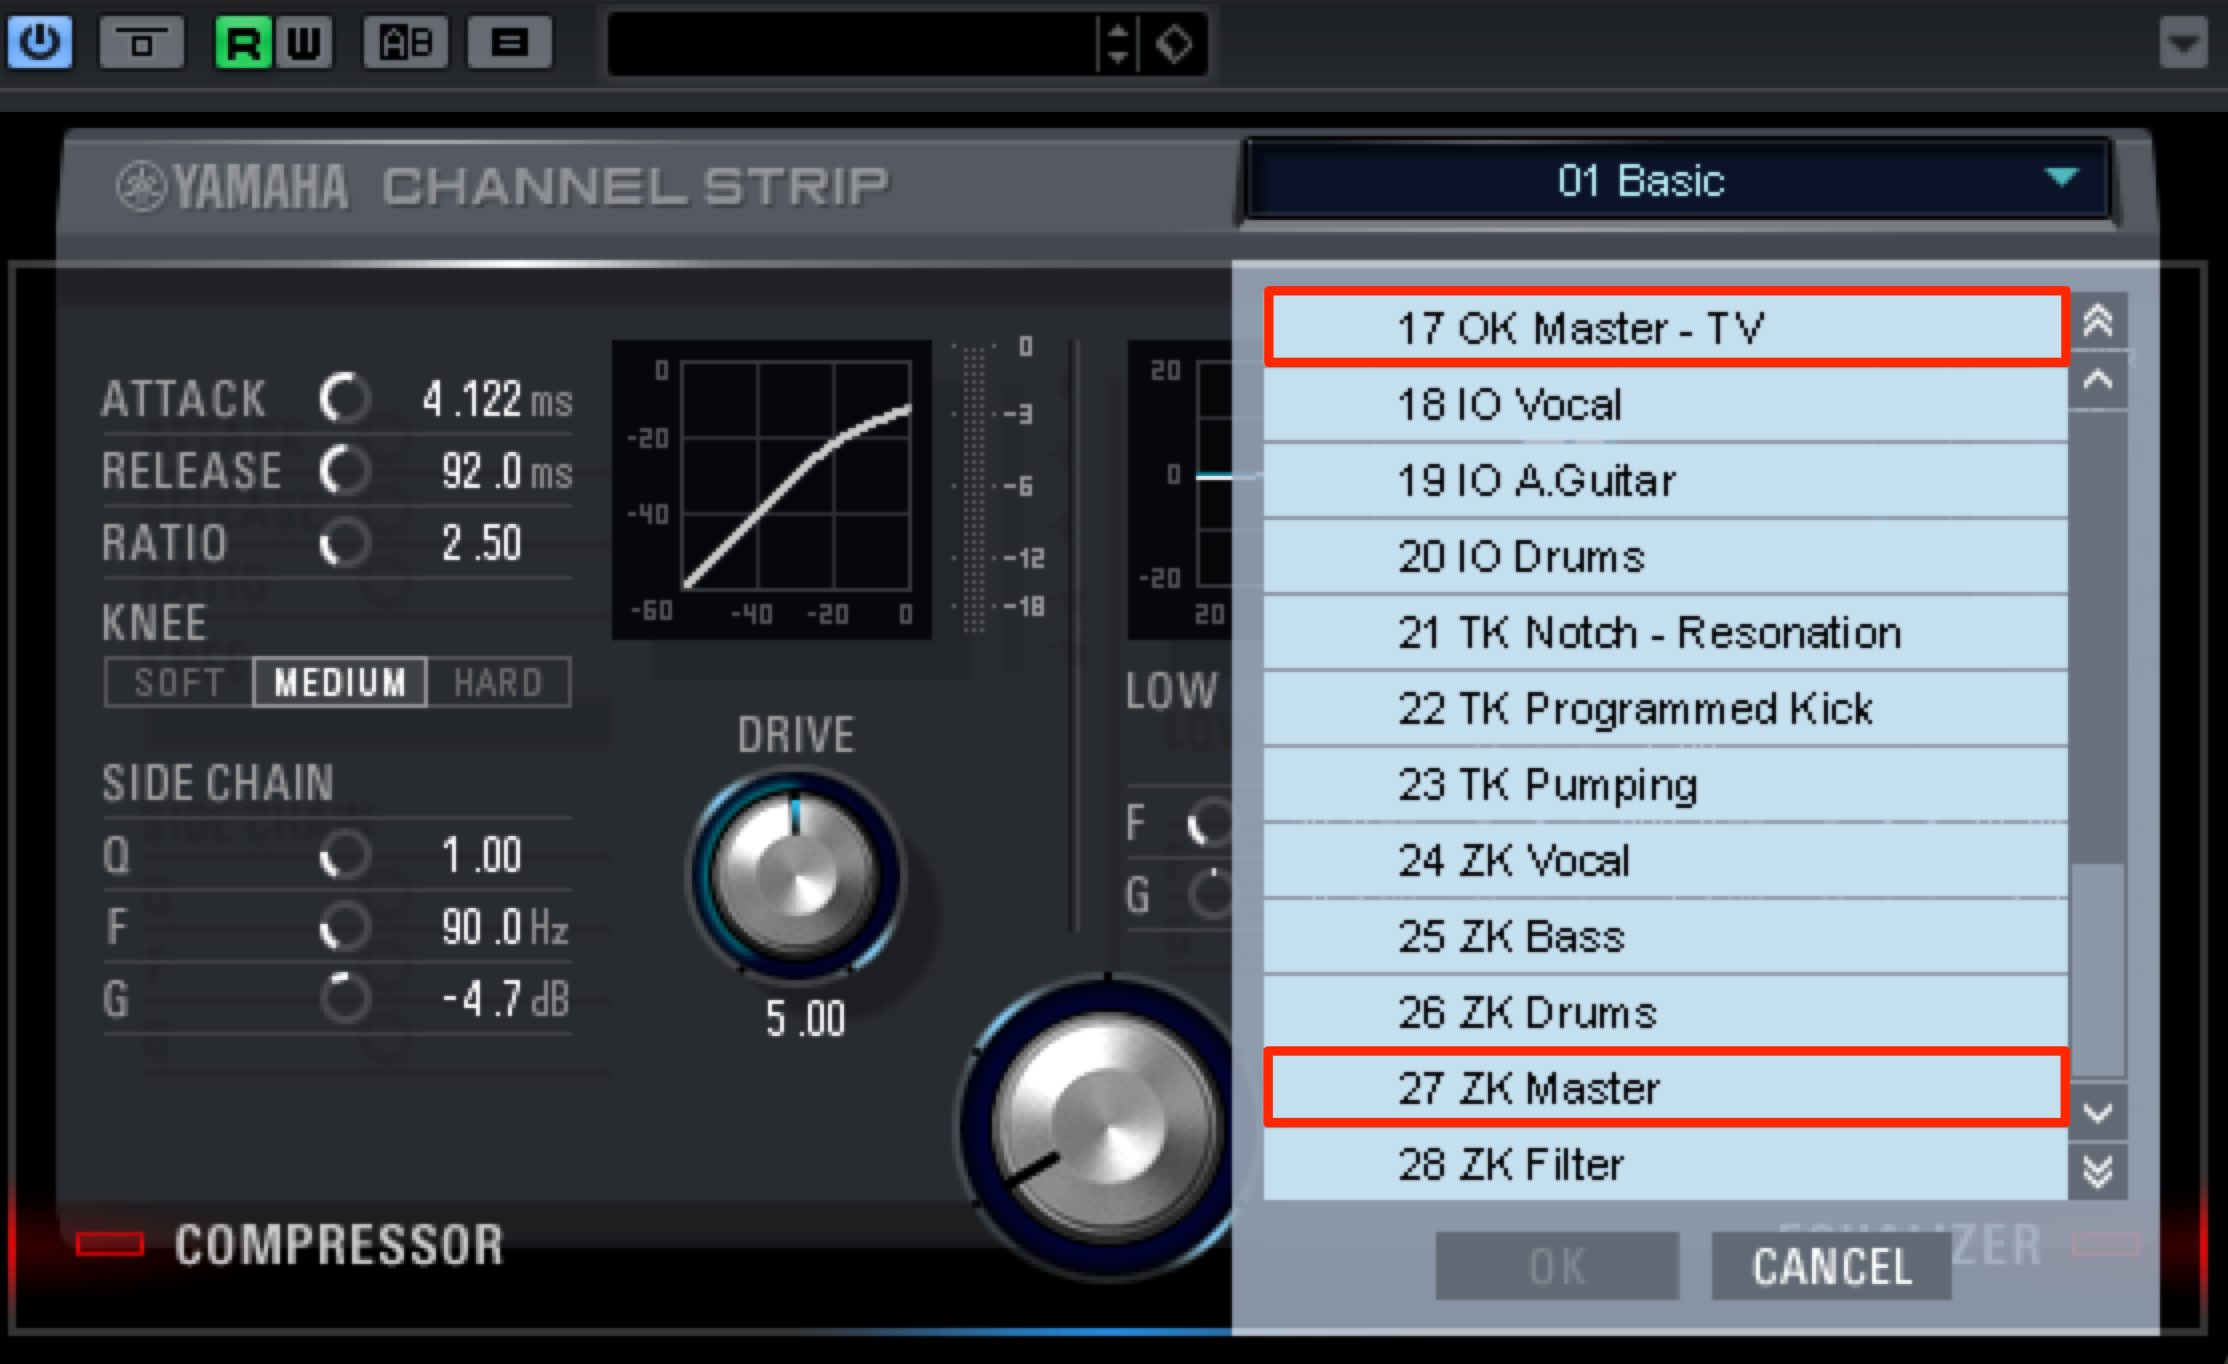
Task: Click the gain reduction meter
Action: click(x=974, y=488)
